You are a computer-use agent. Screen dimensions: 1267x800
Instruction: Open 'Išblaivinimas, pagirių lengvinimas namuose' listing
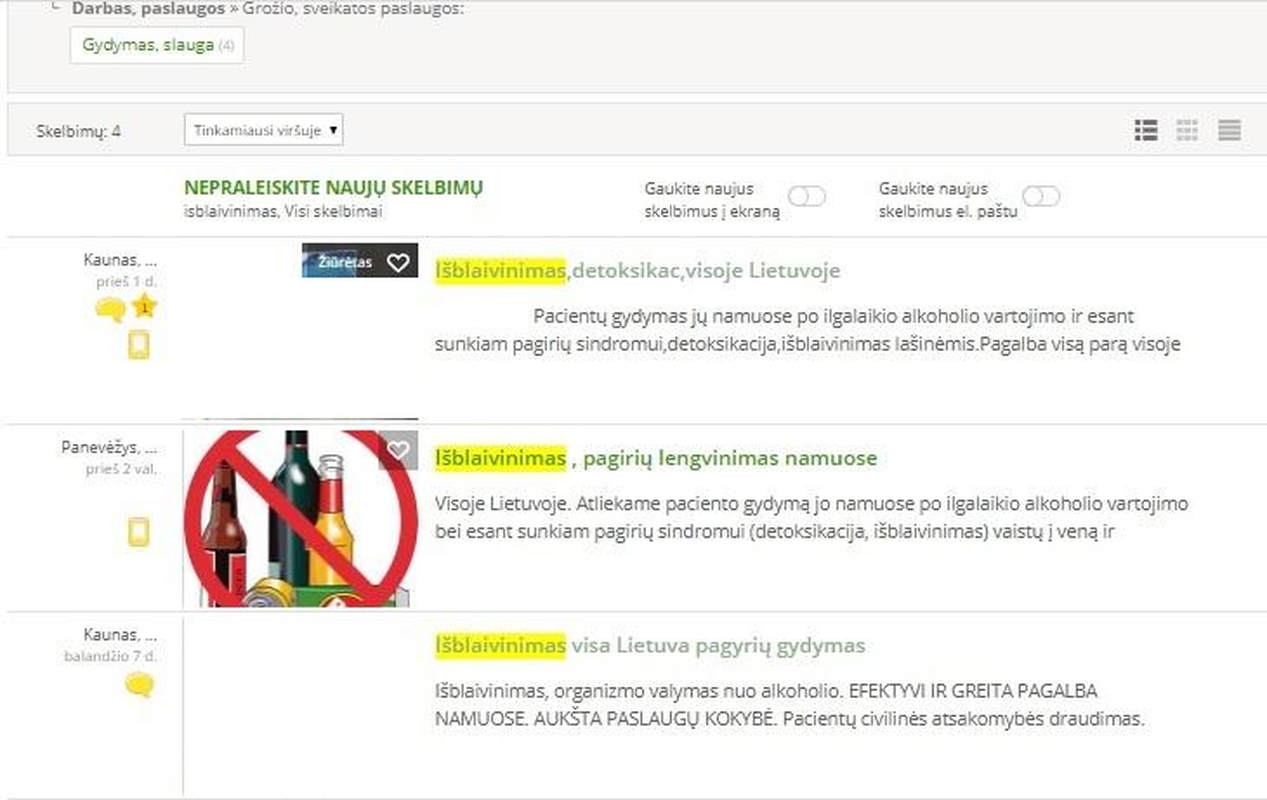[x=655, y=458]
